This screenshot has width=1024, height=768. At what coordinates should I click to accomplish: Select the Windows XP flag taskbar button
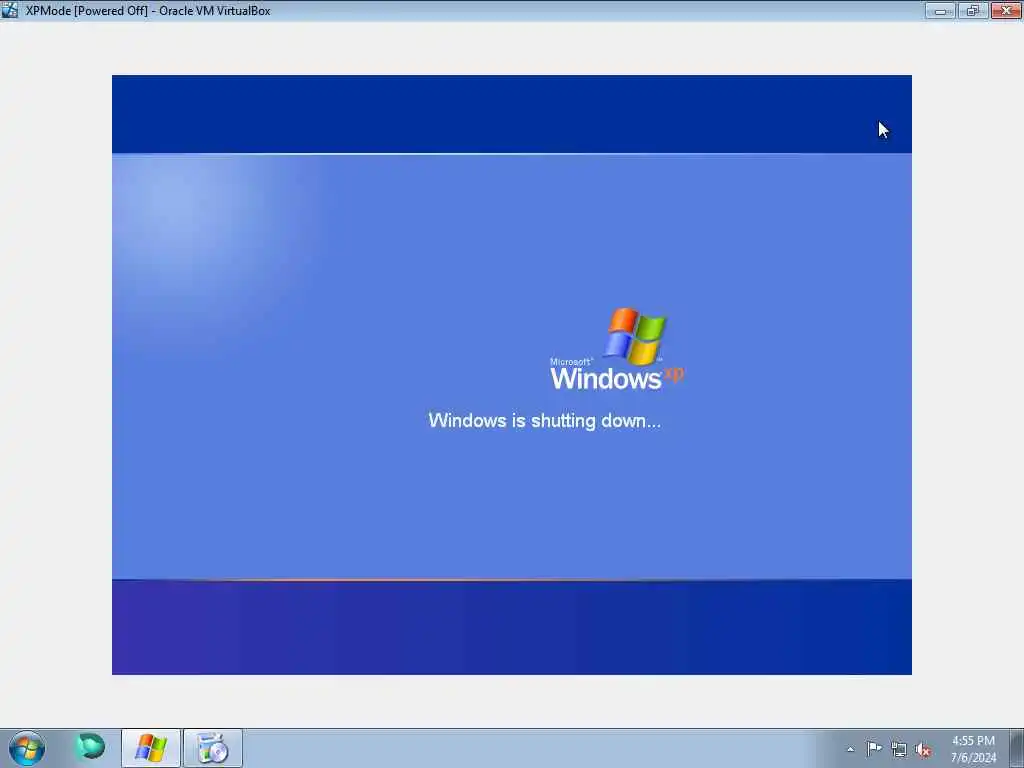click(x=151, y=748)
